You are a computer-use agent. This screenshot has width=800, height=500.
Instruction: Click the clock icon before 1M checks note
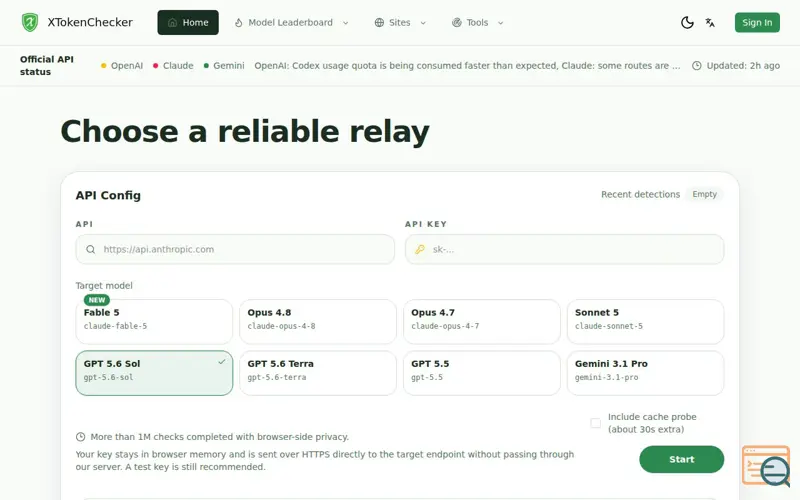(81, 437)
